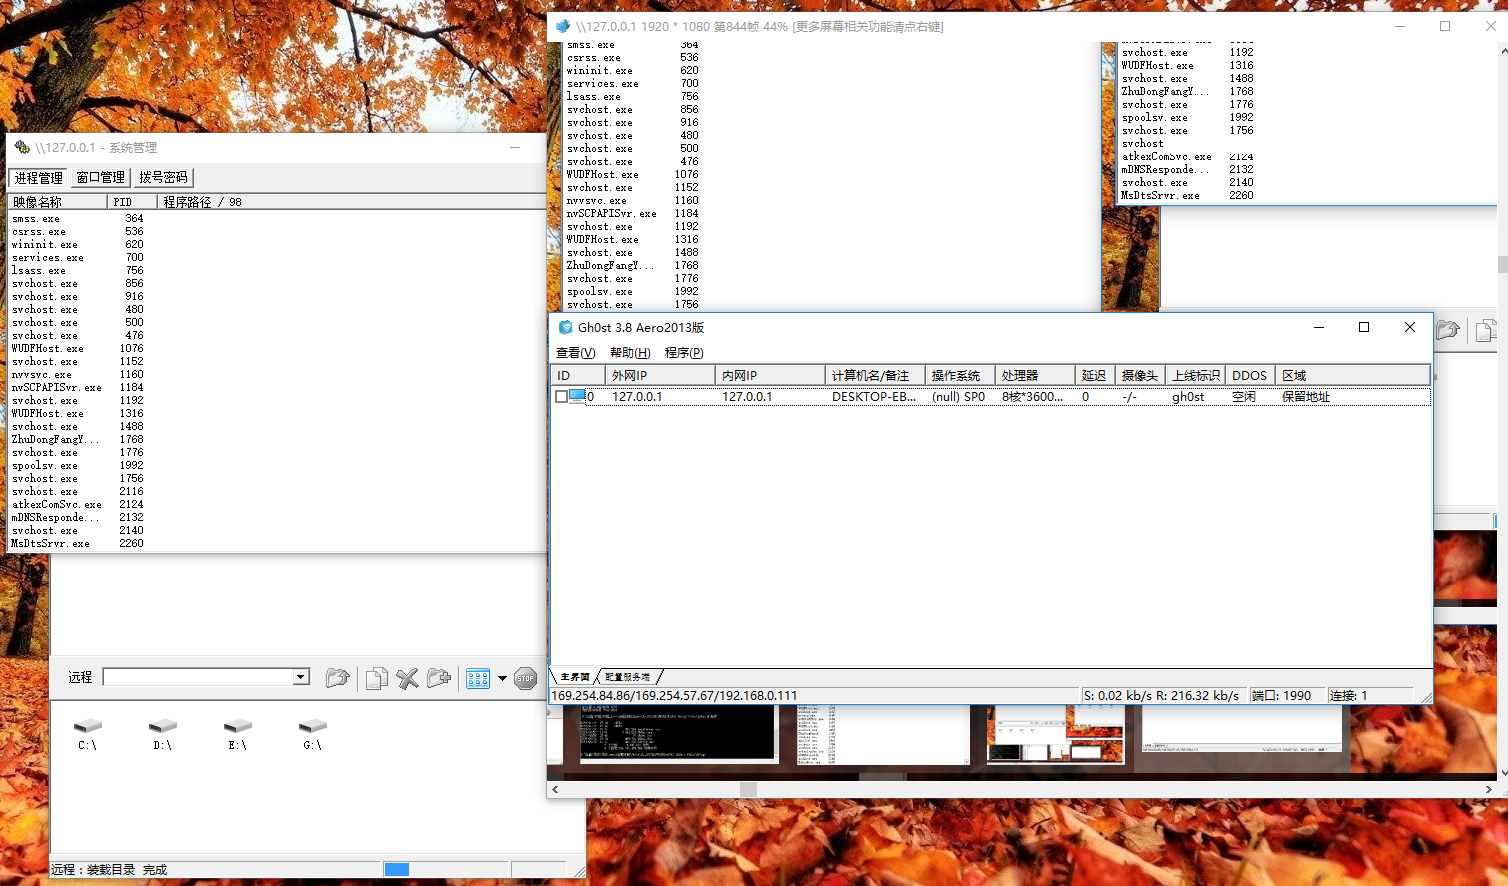
Task: Click the horizontal scrollbar thumb of remote screen window
Action: click(748, 790)
